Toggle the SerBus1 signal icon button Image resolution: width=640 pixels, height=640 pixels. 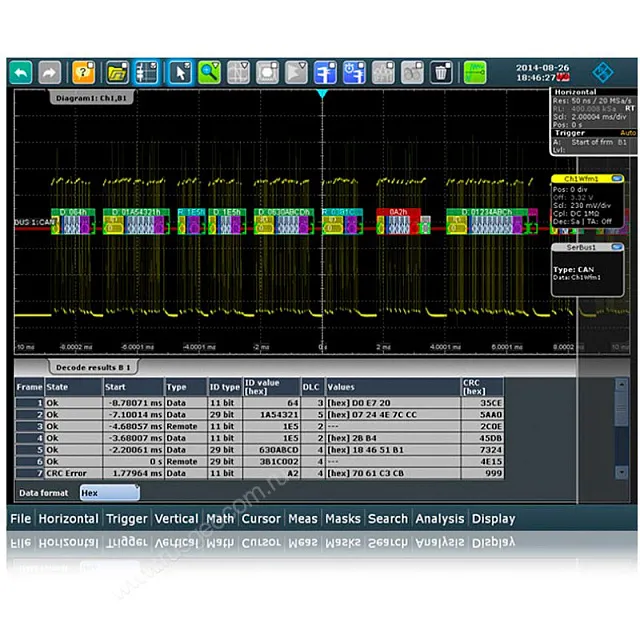click(581, 248)
